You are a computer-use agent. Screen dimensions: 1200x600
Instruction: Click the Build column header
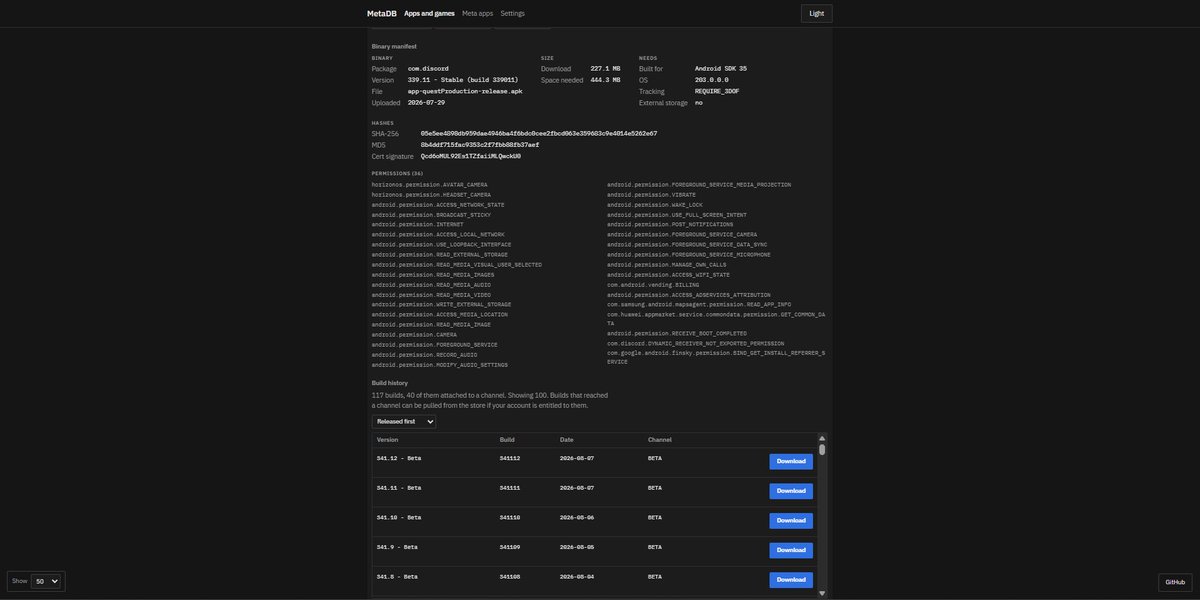[507, 440]
